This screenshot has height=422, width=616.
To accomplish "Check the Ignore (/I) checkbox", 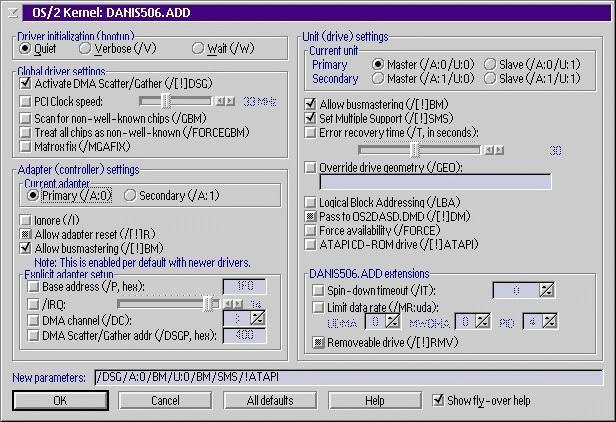I will click(x=26, y=220).
